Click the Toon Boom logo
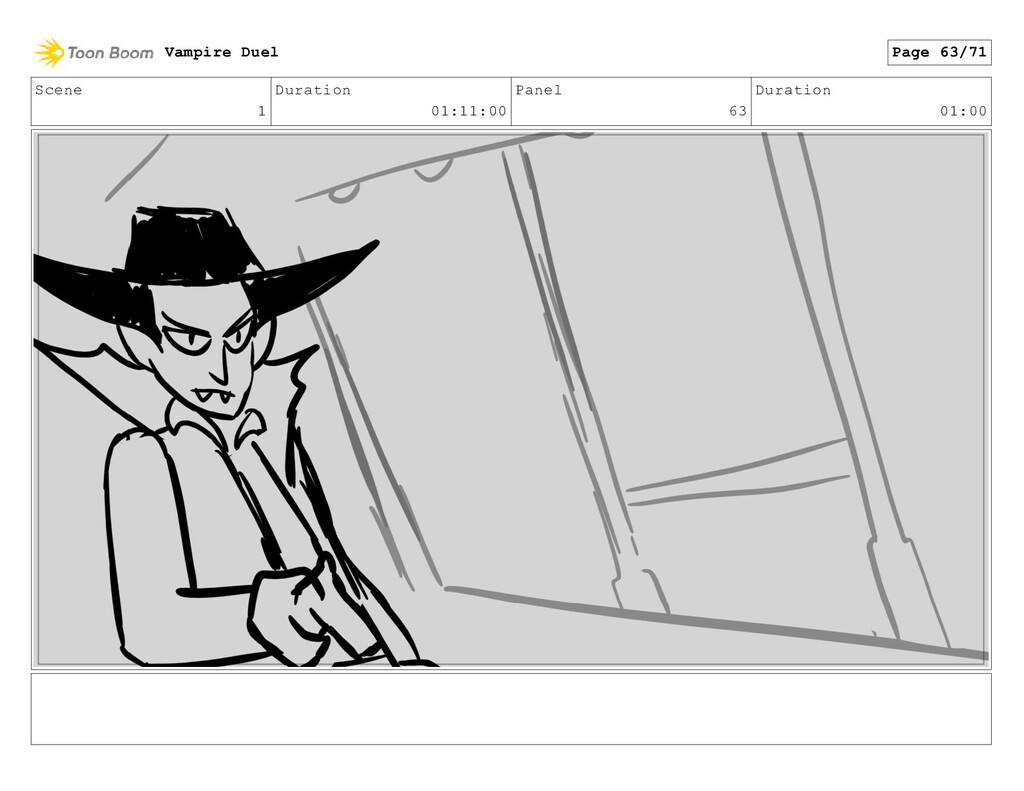This screenshot has height=791, width=1024. point(94,53)
